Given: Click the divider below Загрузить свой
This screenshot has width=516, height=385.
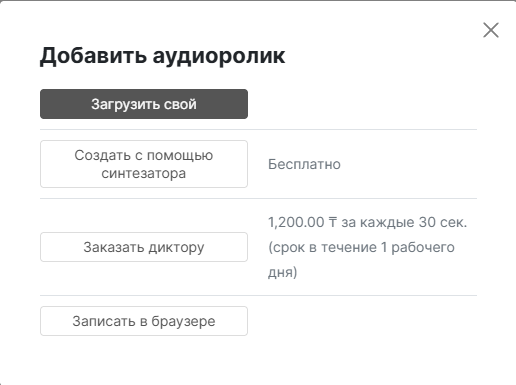Looking at the screenshot, I should (258, 129).
